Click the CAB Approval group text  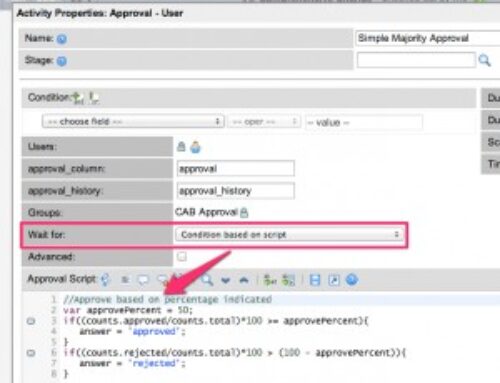point(206,212)
